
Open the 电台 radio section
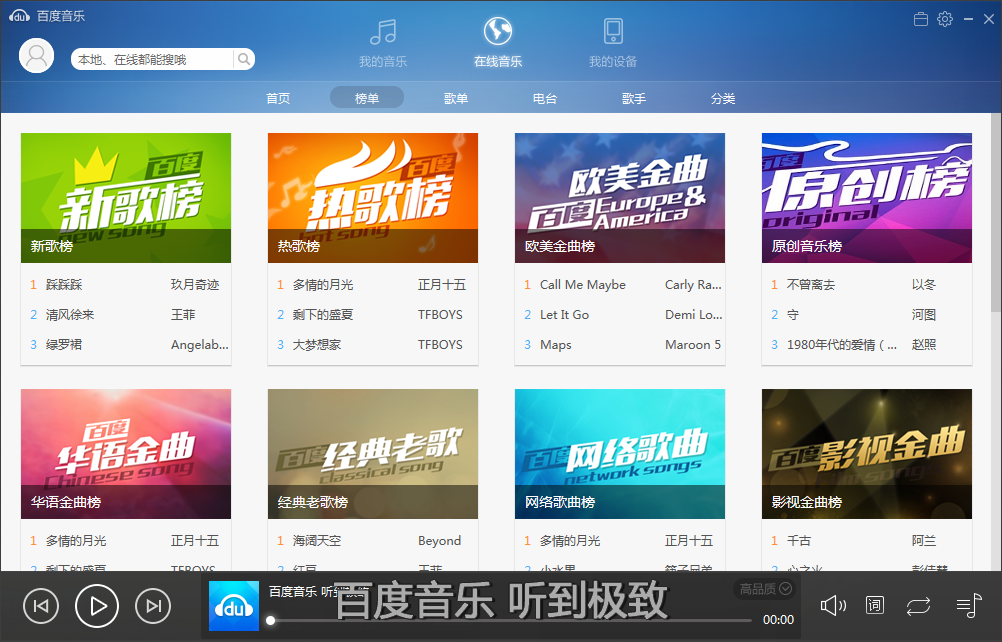(545, 98)
